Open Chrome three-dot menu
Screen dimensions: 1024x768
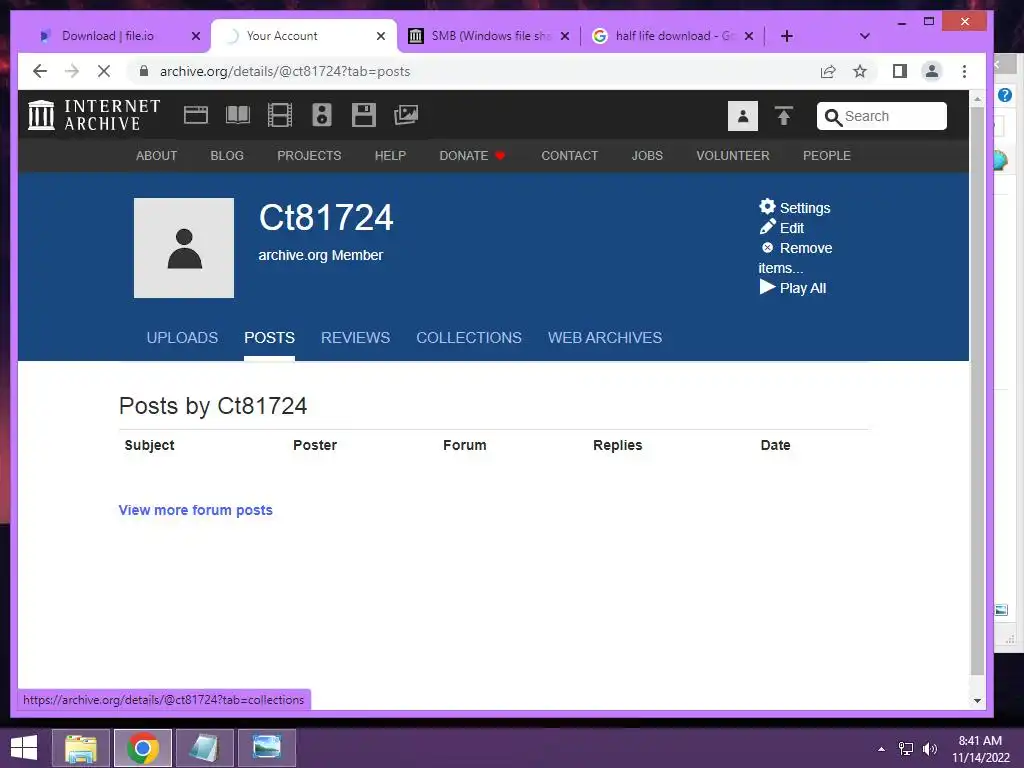tap(965, 71)
